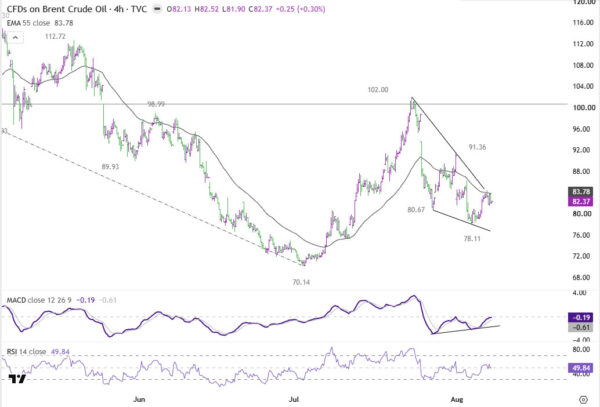Click the 83.78 EMA price label
Image resolution: width=600 pixels, height=407 pixels.
[x=580, y=192]
